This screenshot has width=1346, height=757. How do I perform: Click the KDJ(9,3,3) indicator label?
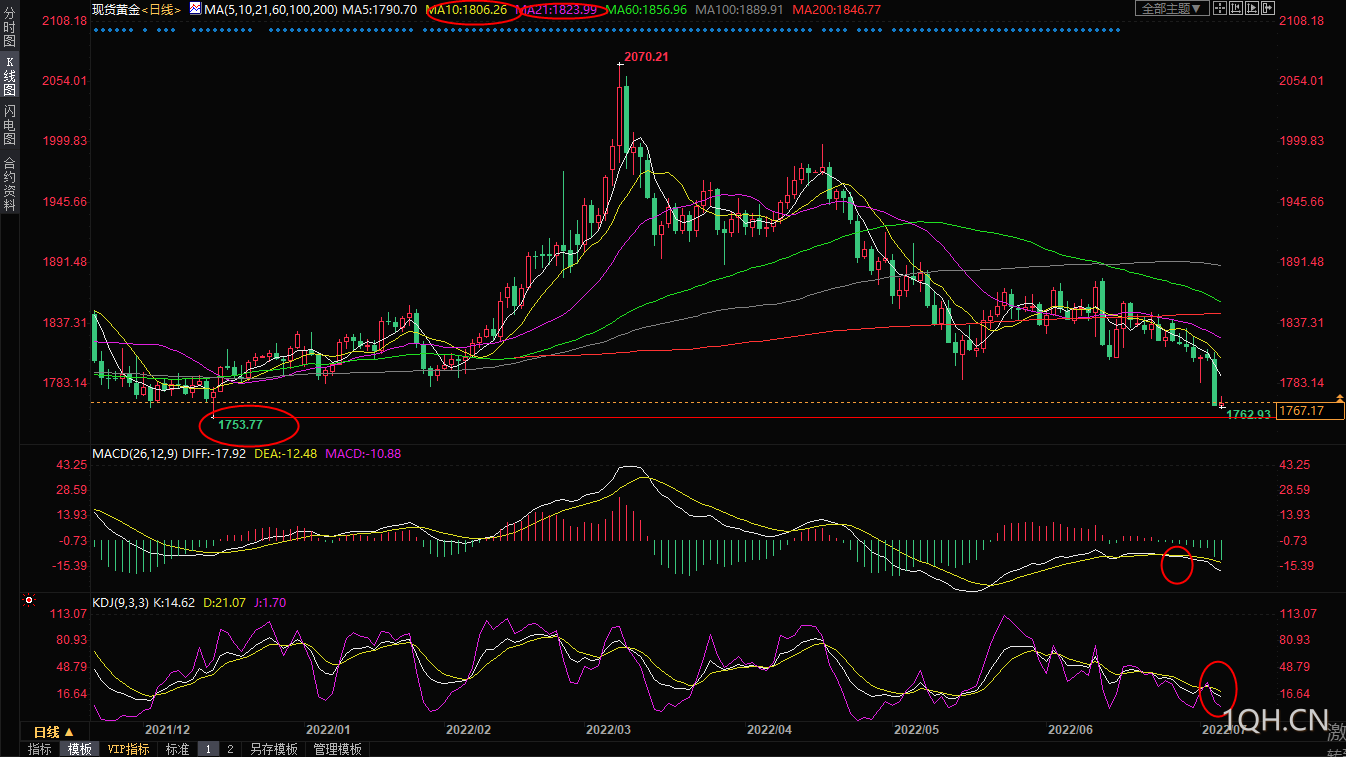120,603
